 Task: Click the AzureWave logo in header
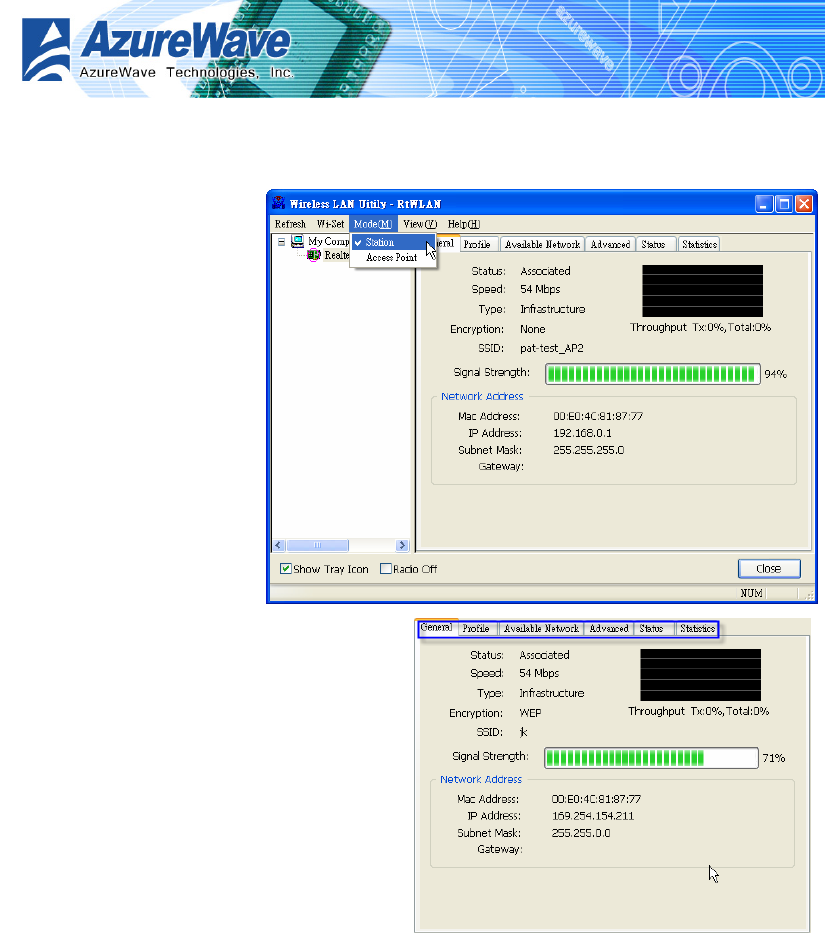[x=158, y=49]
